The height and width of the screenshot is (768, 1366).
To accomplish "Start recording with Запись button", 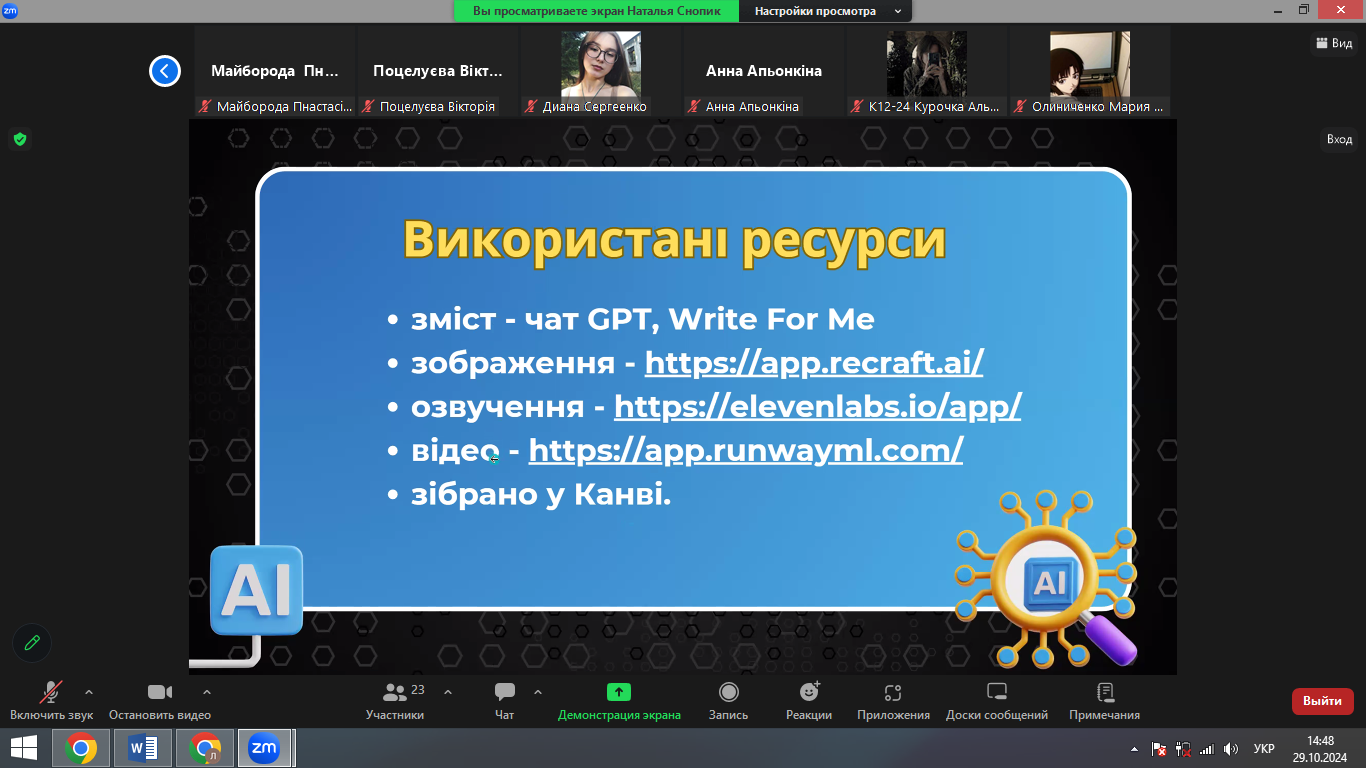I will tap(729, 692).
